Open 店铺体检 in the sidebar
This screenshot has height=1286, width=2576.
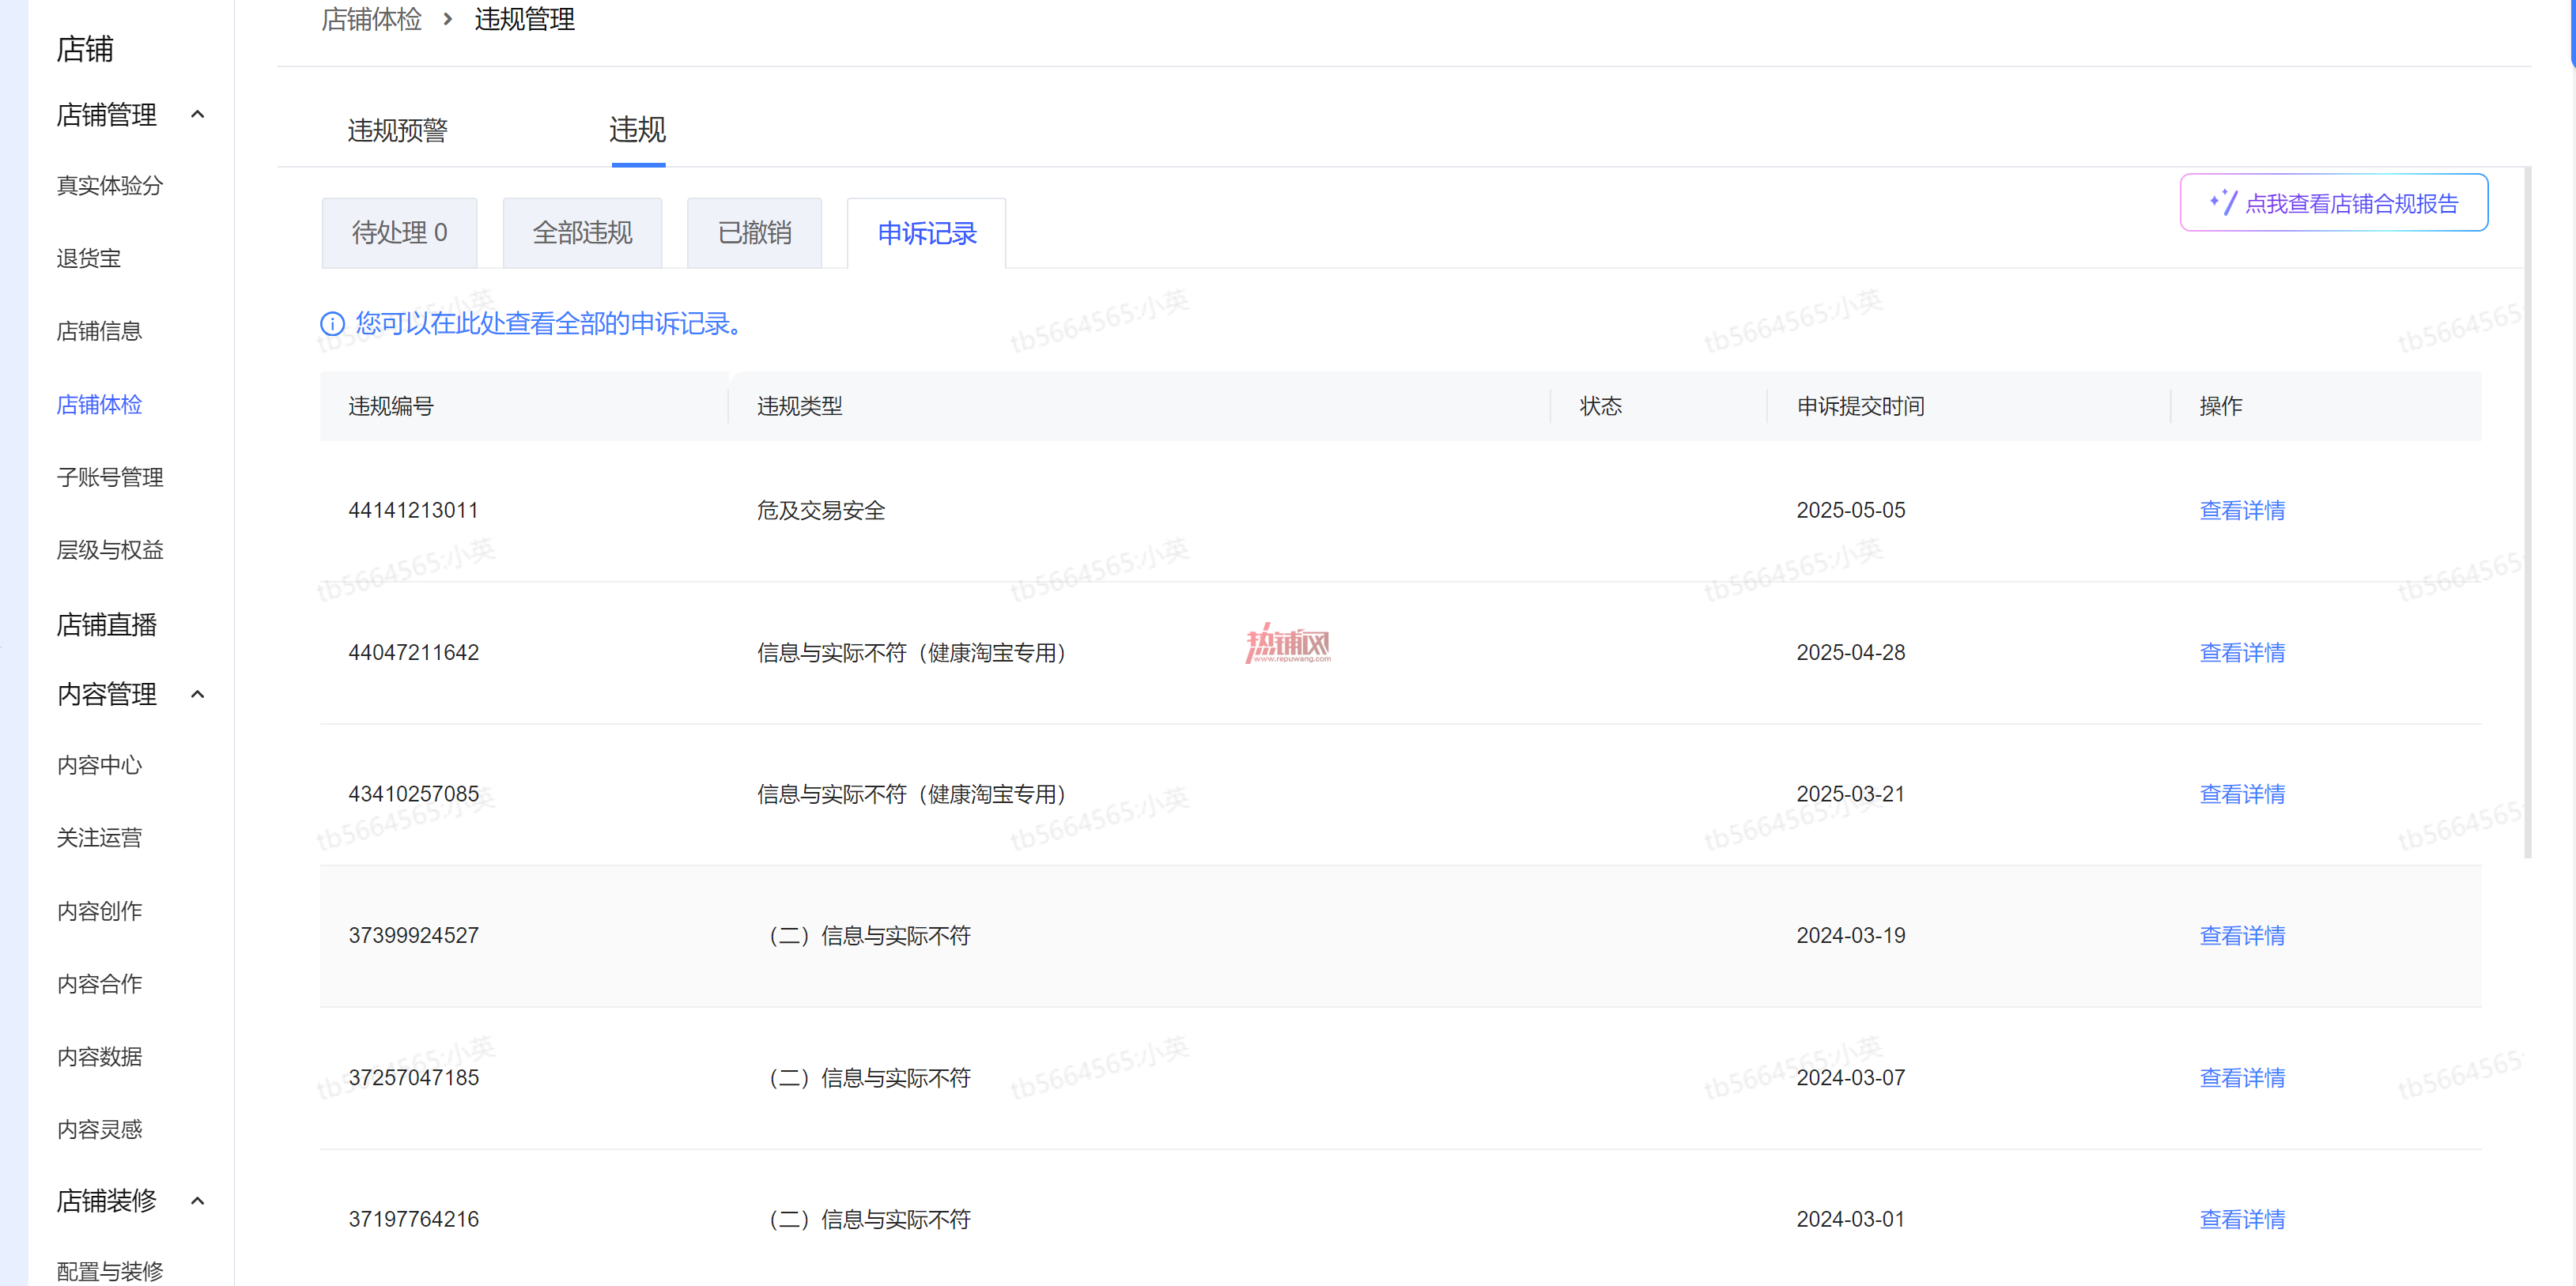click(x=99, y=404)
